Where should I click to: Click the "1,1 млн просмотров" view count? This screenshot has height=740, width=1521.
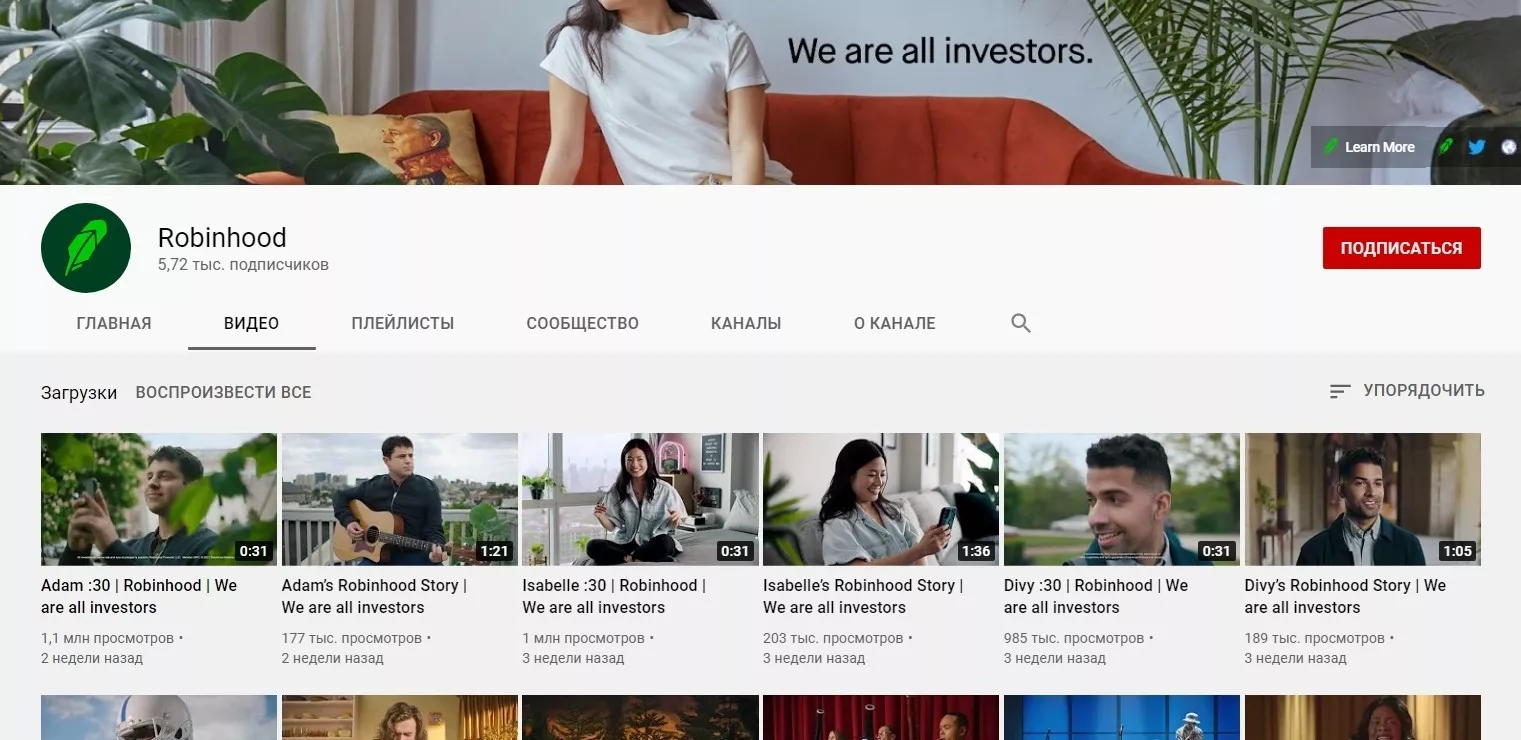tap(108, 638)
